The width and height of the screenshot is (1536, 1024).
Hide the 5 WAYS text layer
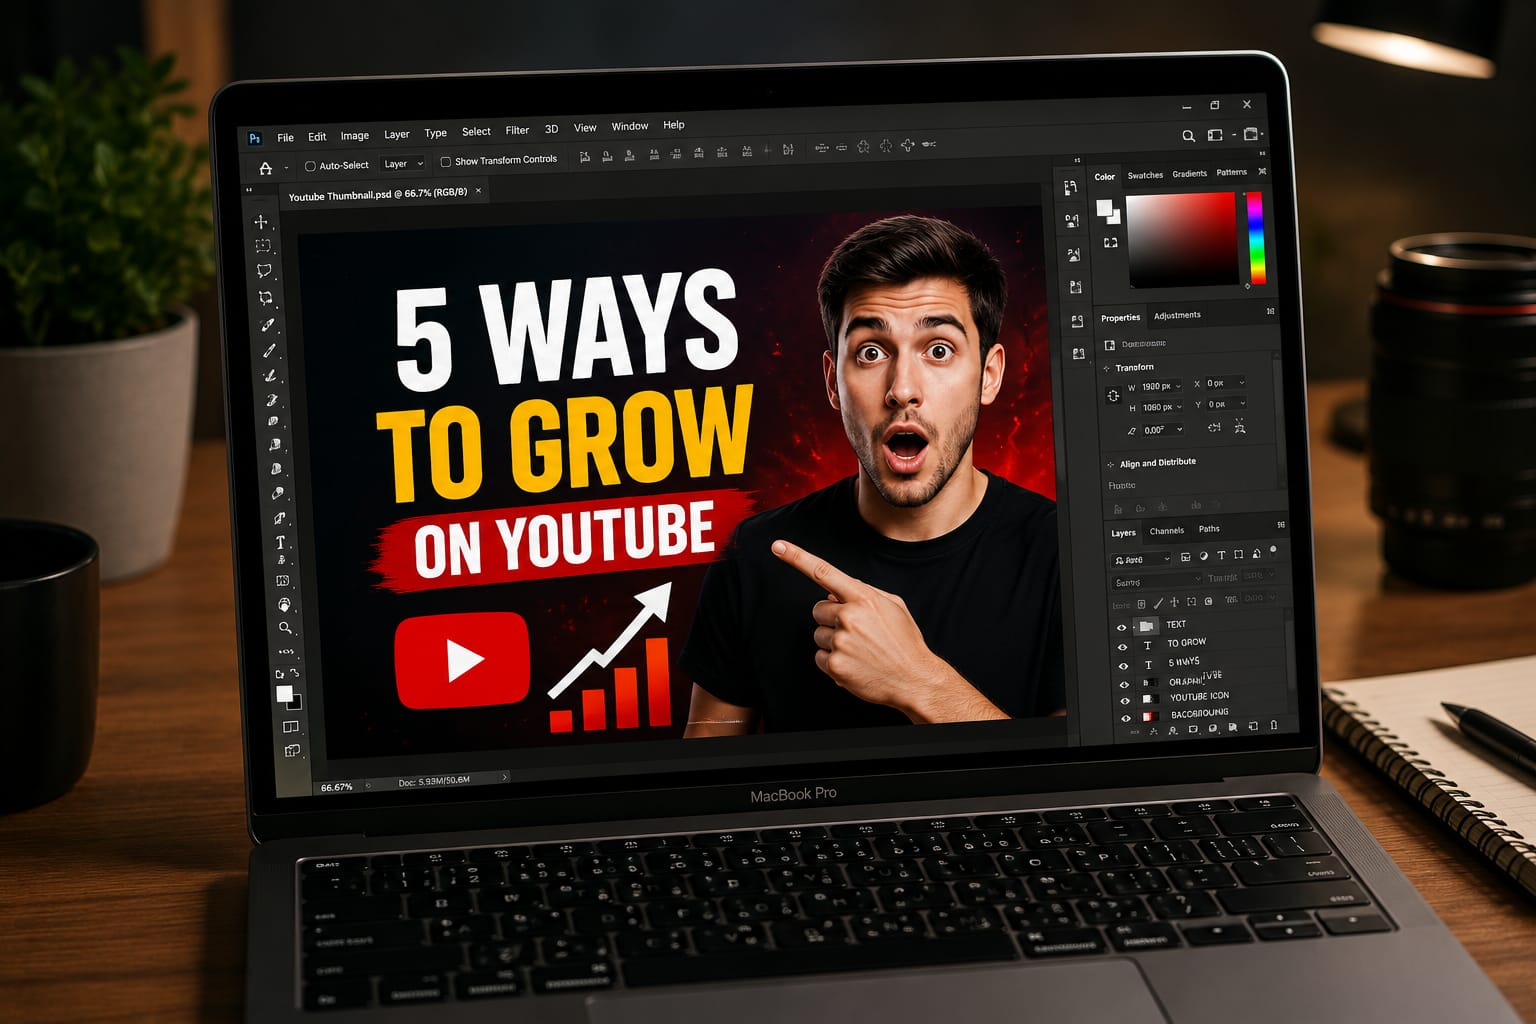point(1123,666)
